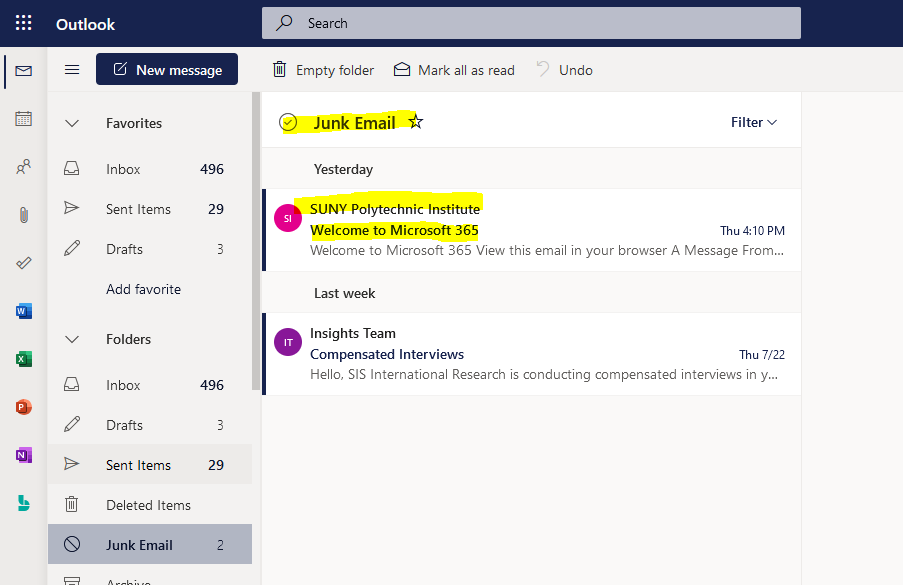Open the Welcome to Microsoft 365 email
The width and height of the screenshot is (903, 585).
click(x=532, y=230)
